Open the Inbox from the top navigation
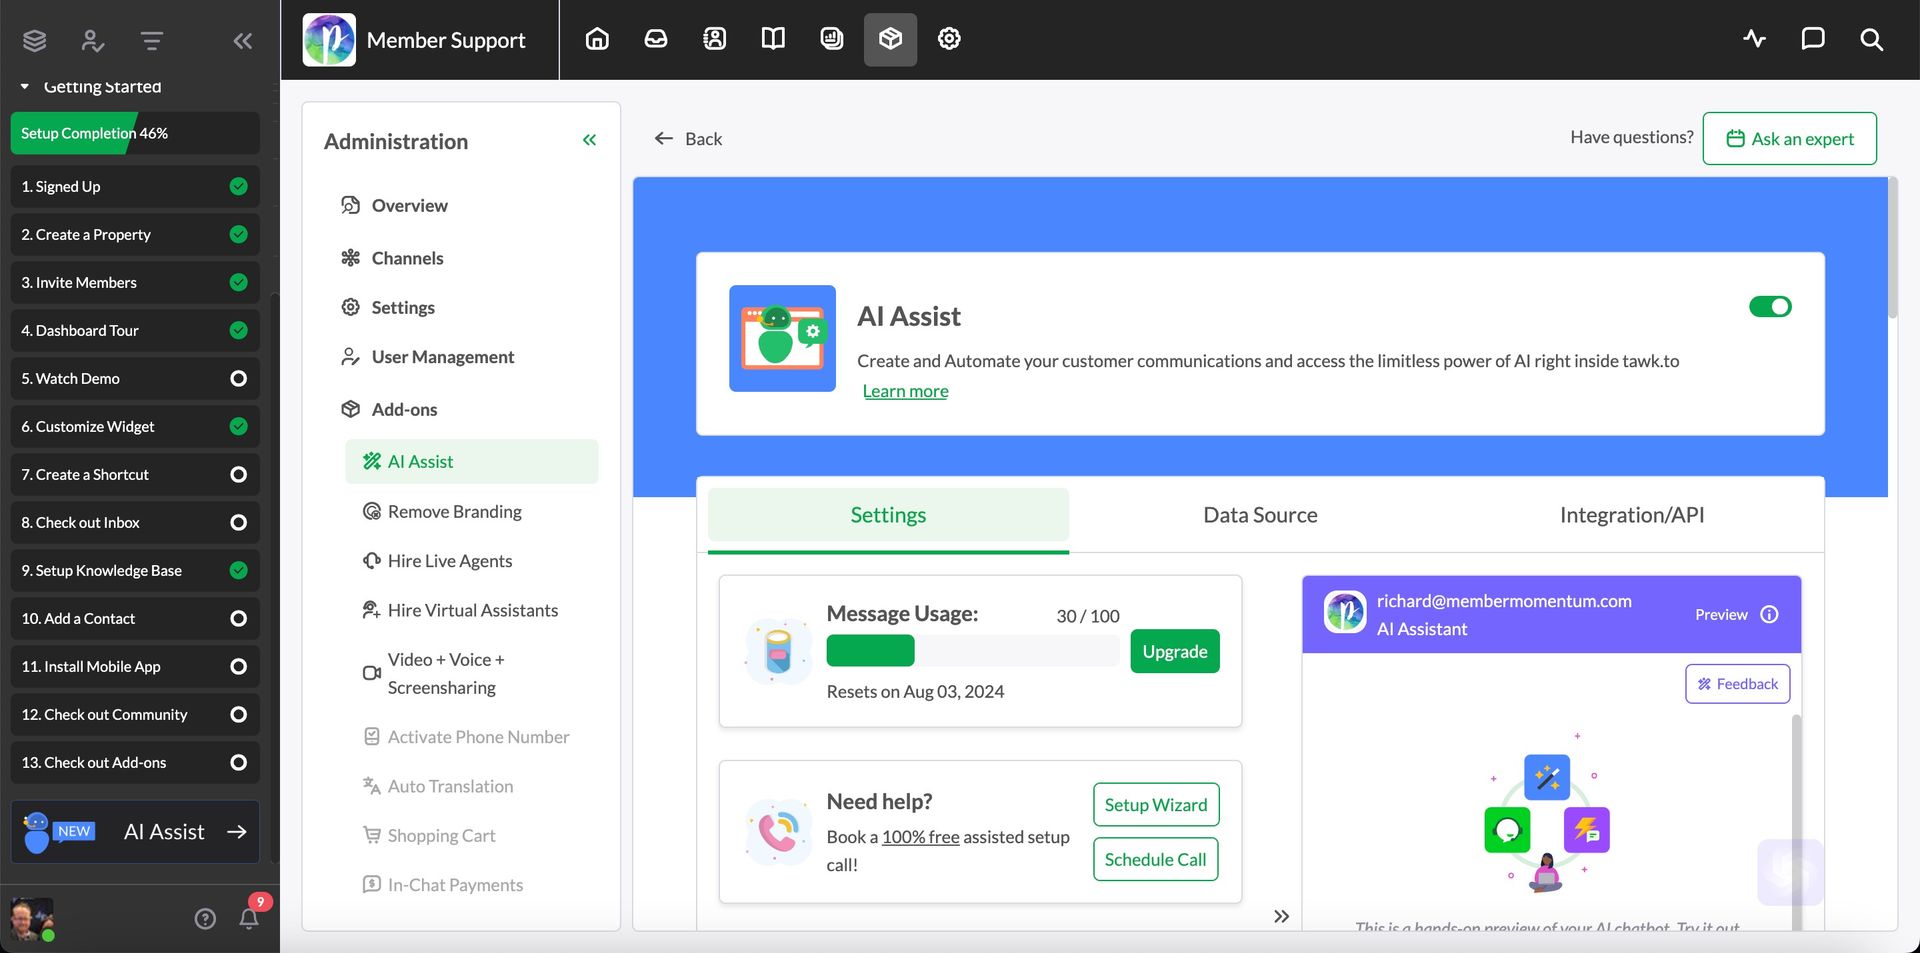 (x=655, y=39)
